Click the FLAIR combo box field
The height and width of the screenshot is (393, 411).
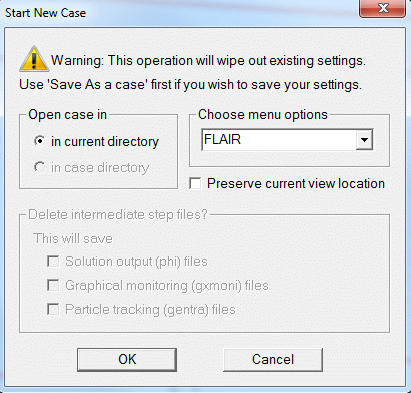click(287, 140)
